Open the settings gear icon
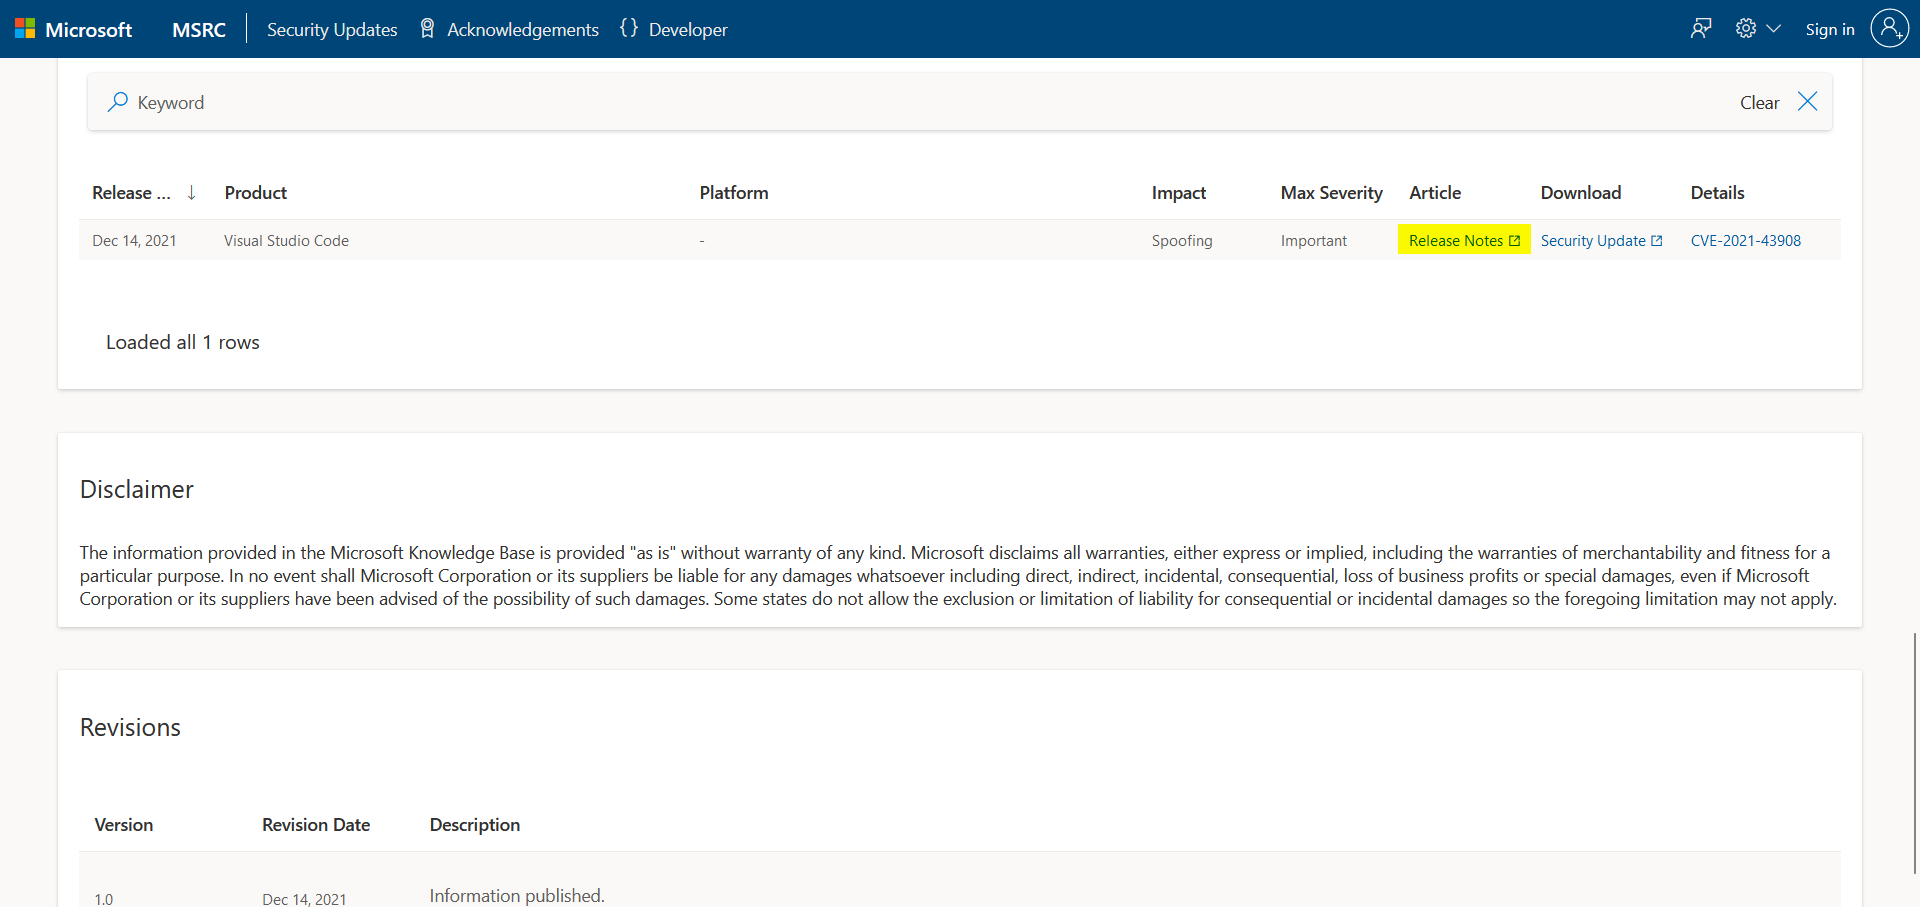Screen dimensions: 1920x907 [1746, 28]
